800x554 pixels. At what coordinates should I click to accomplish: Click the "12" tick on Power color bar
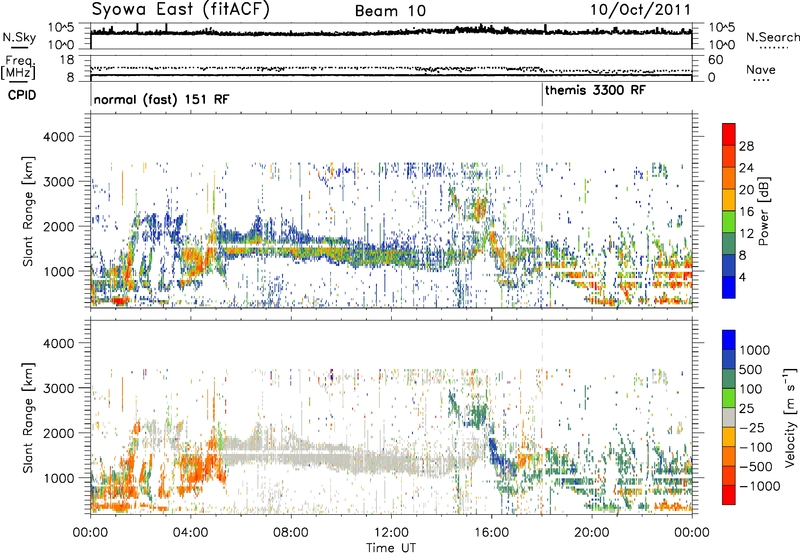[746, 234]
